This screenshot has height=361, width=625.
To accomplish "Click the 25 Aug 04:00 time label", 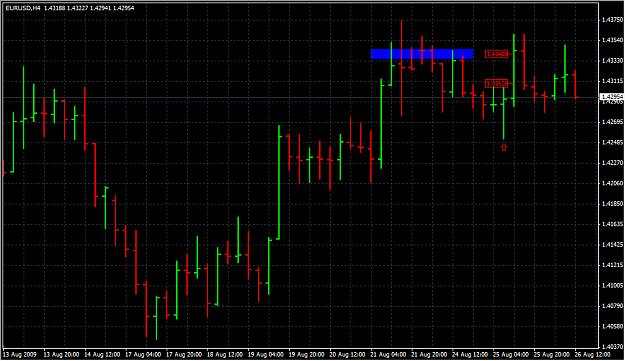I will (x=511, y=354).
